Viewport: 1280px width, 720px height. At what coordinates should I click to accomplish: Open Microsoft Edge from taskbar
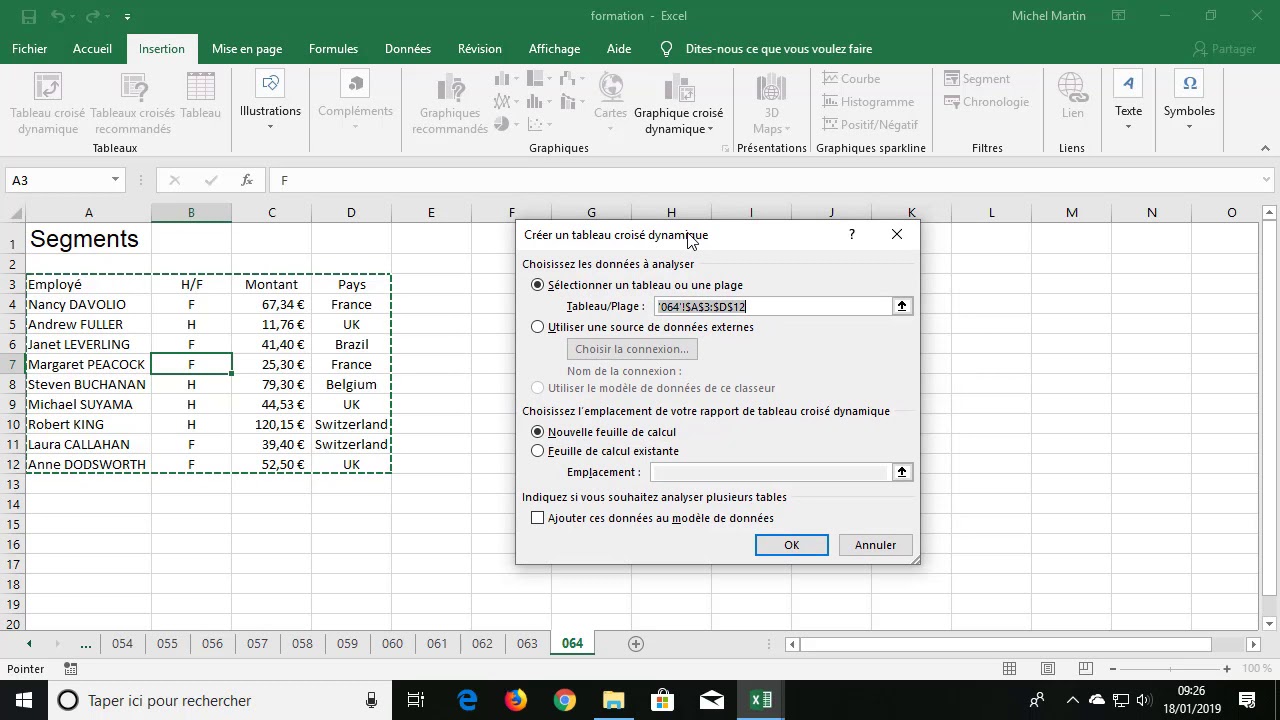(x=467, y=700)
